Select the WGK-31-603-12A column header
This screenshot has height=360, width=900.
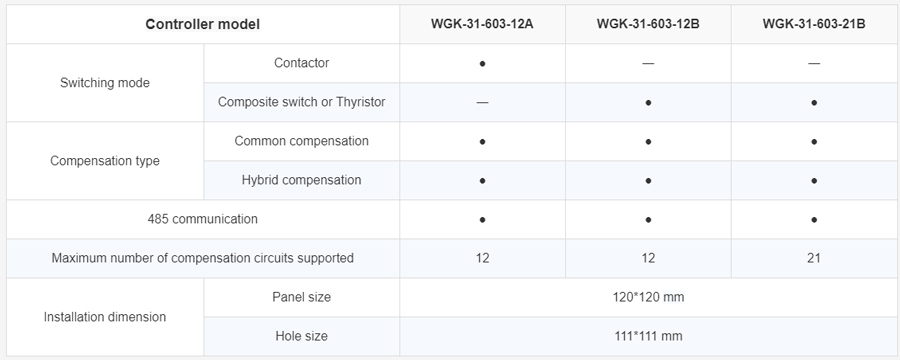pos(482,24)
